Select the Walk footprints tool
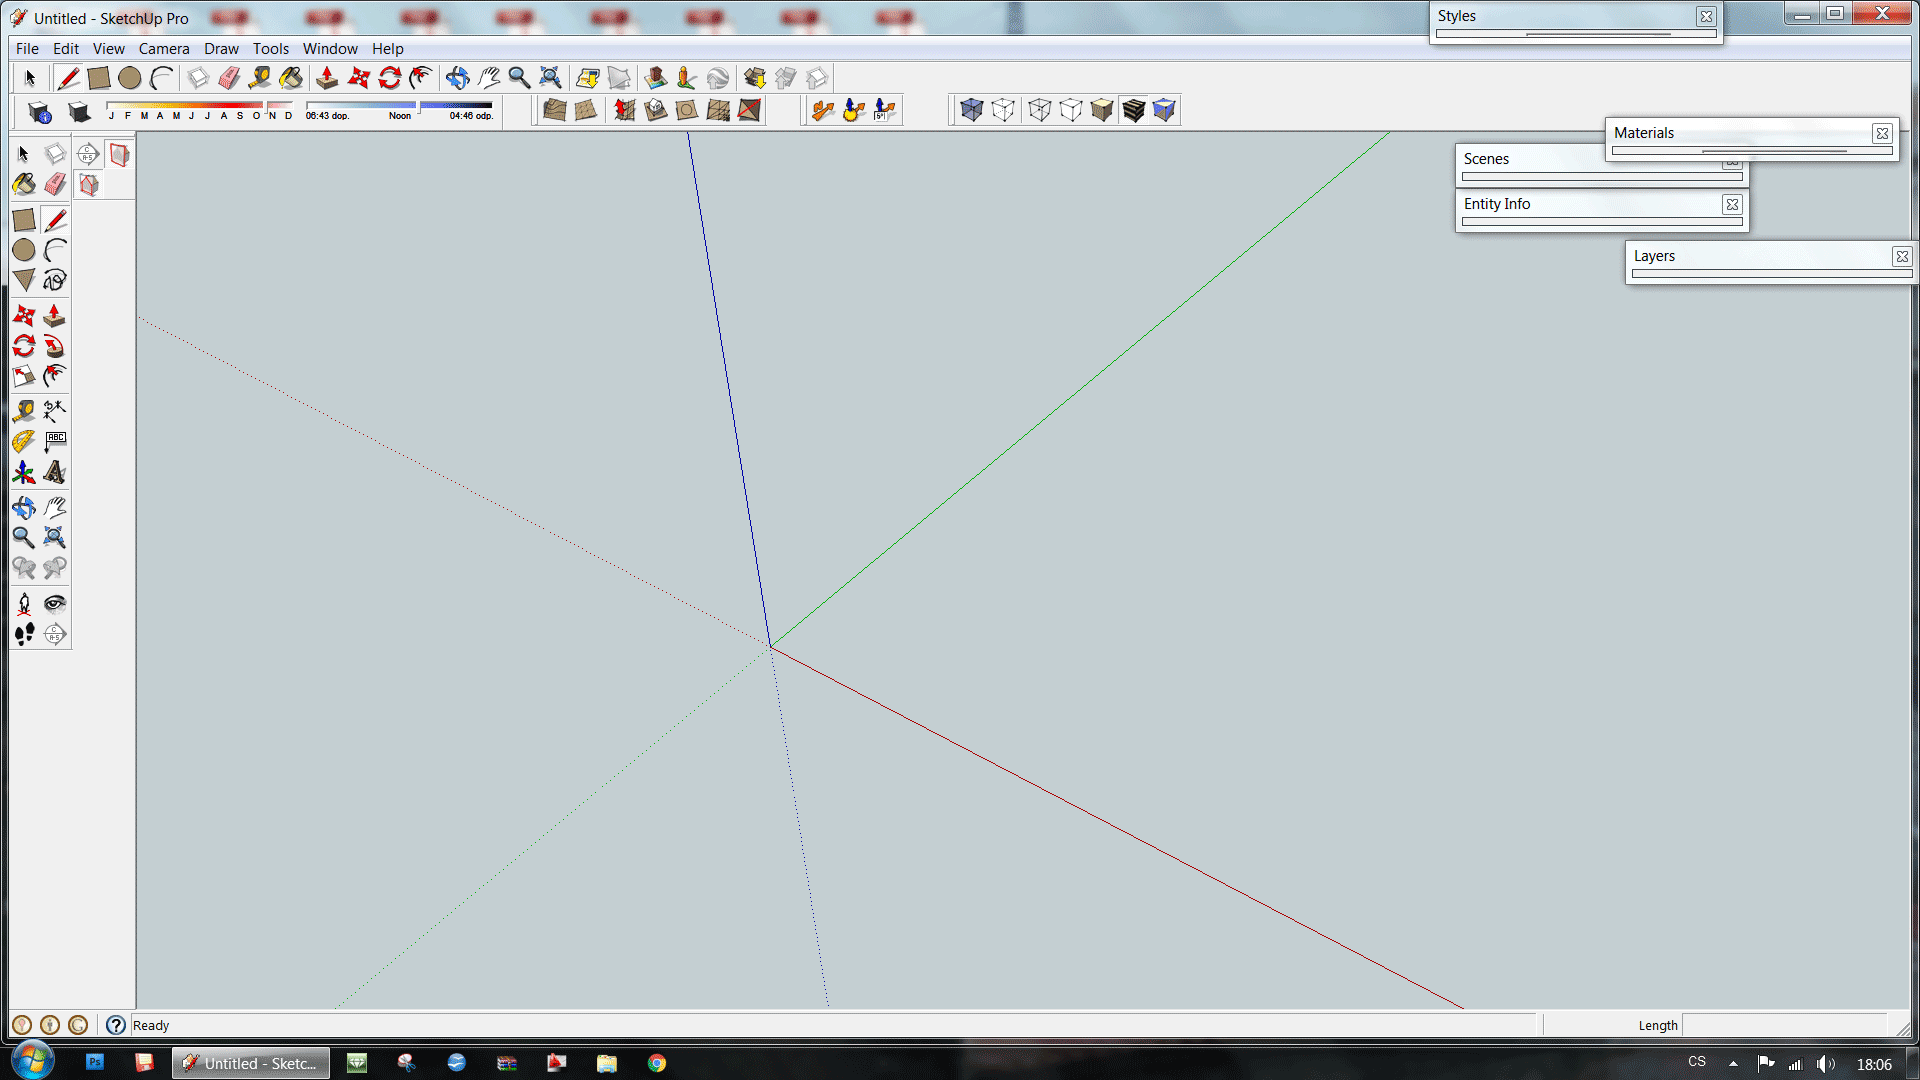The width and height of the screenshot is (1920, 1080). (24, 634)
